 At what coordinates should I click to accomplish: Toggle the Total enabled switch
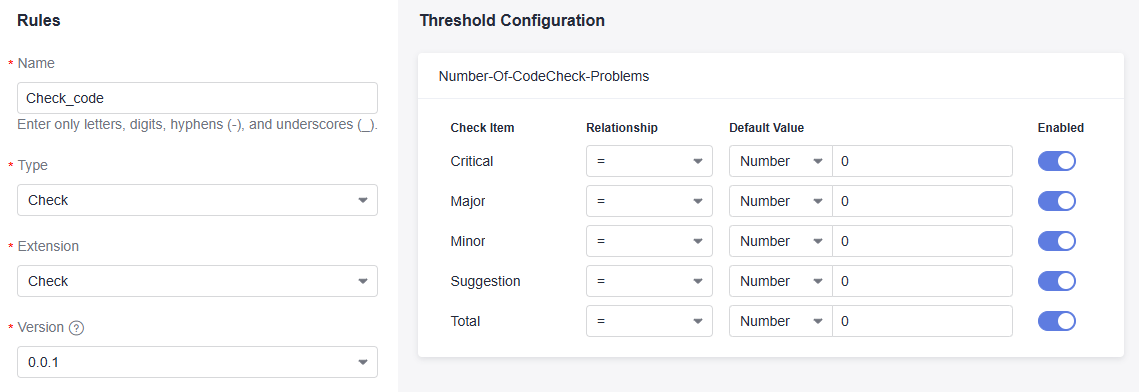tap(1056, 321)
